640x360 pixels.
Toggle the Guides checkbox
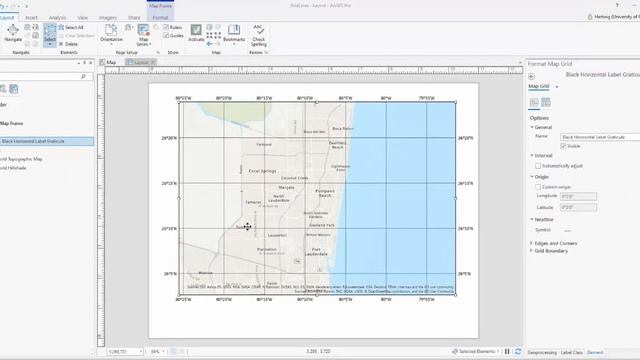coord(166,36)
